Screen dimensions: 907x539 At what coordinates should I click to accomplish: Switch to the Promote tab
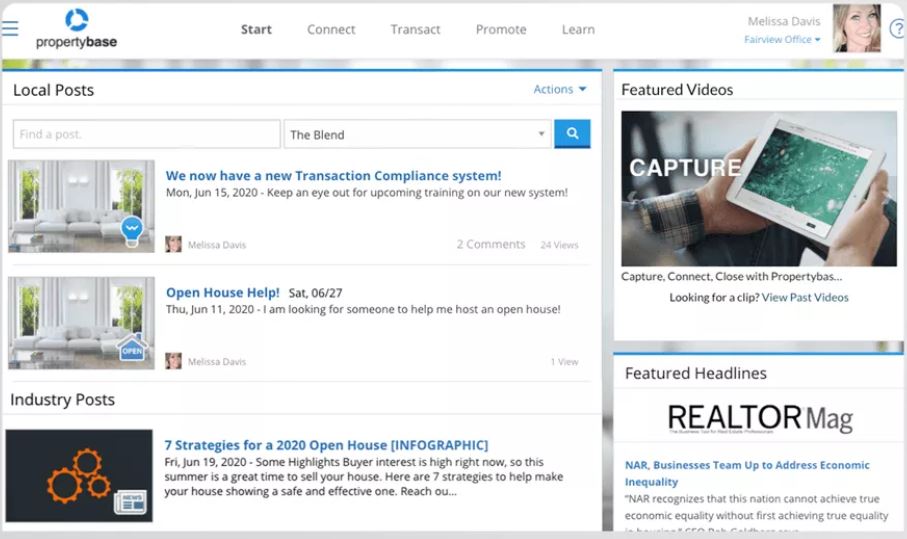pos(501,29)
